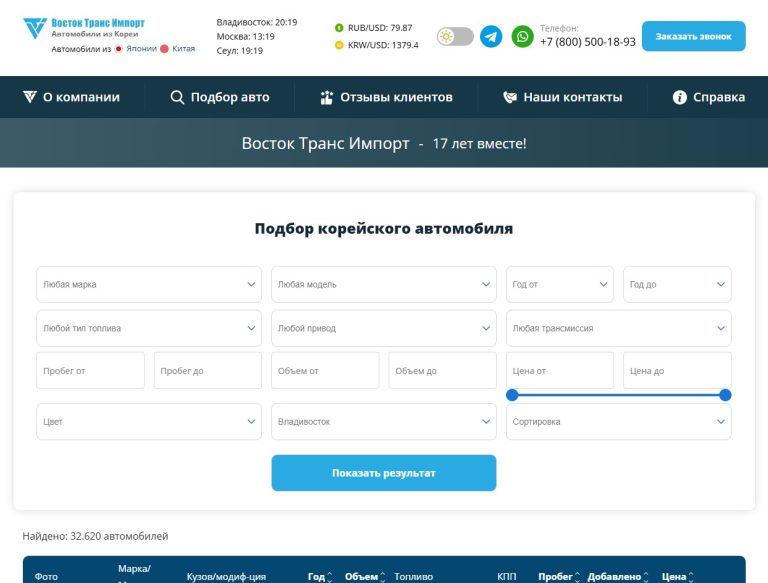
Task: Click the Пробег от input field
Action: [91, 370]
